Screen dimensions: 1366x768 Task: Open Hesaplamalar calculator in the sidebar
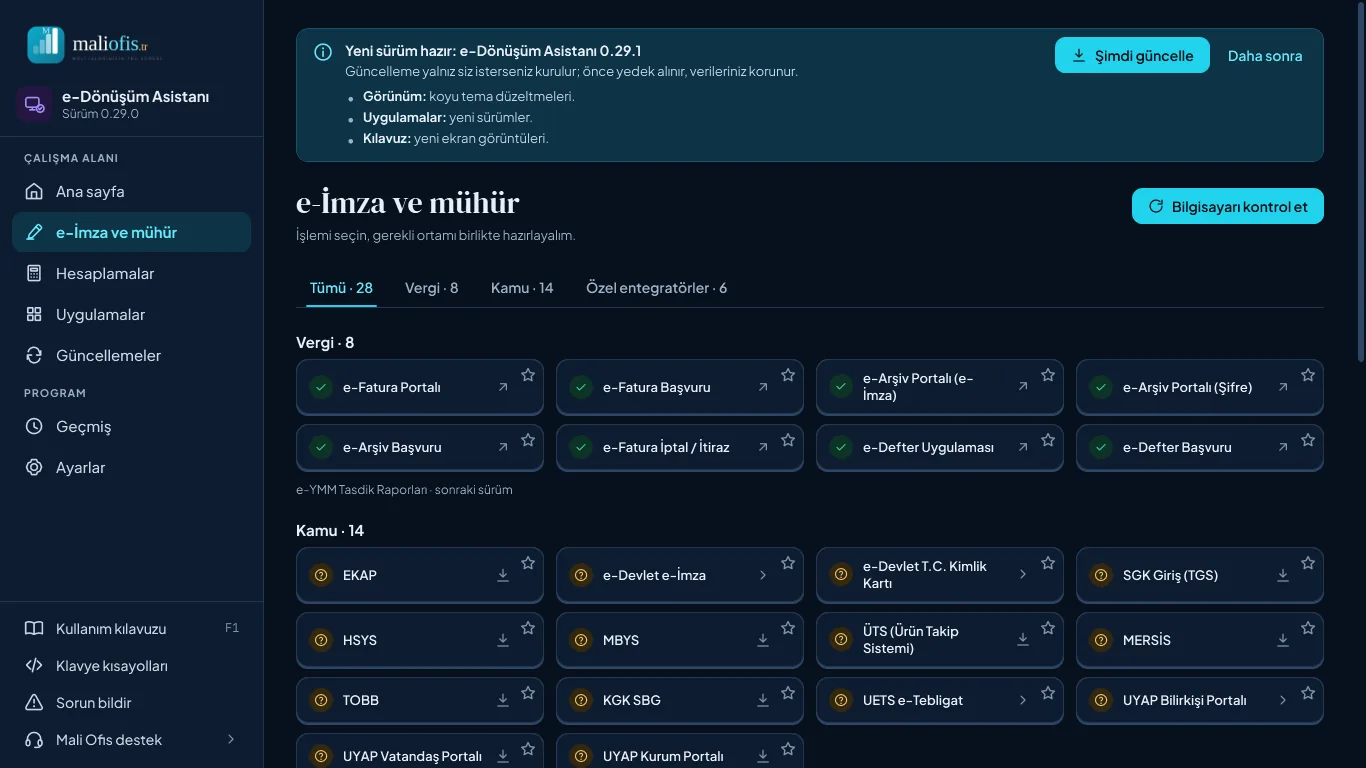131,273
